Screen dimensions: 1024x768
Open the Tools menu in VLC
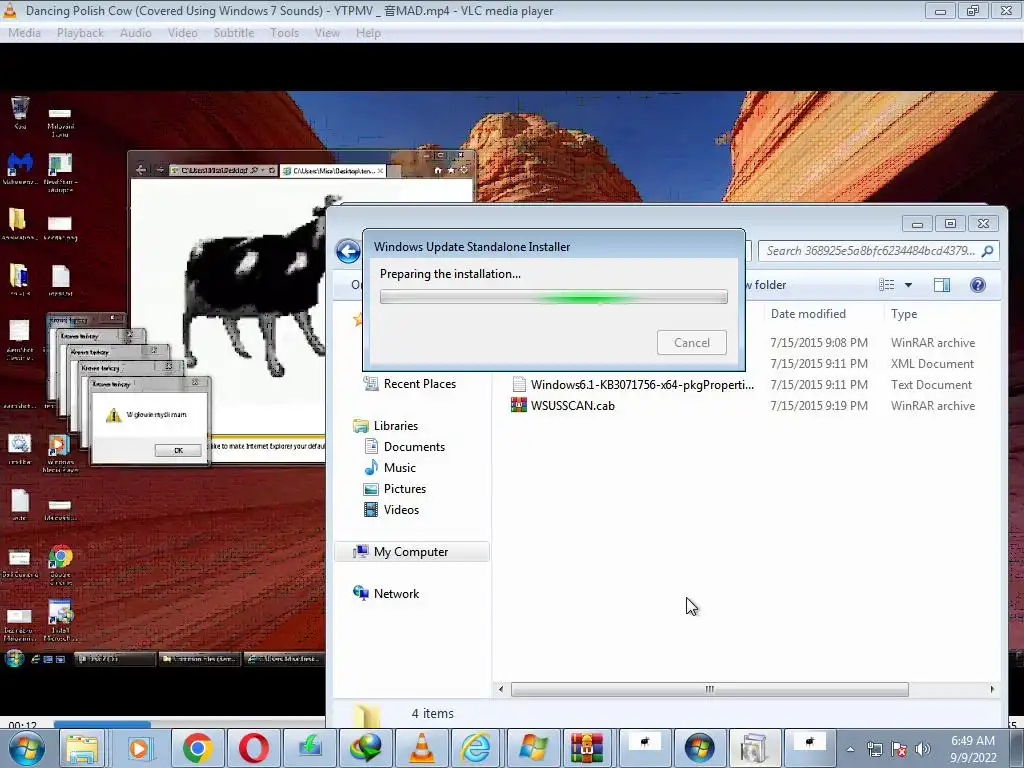point(284,33)
